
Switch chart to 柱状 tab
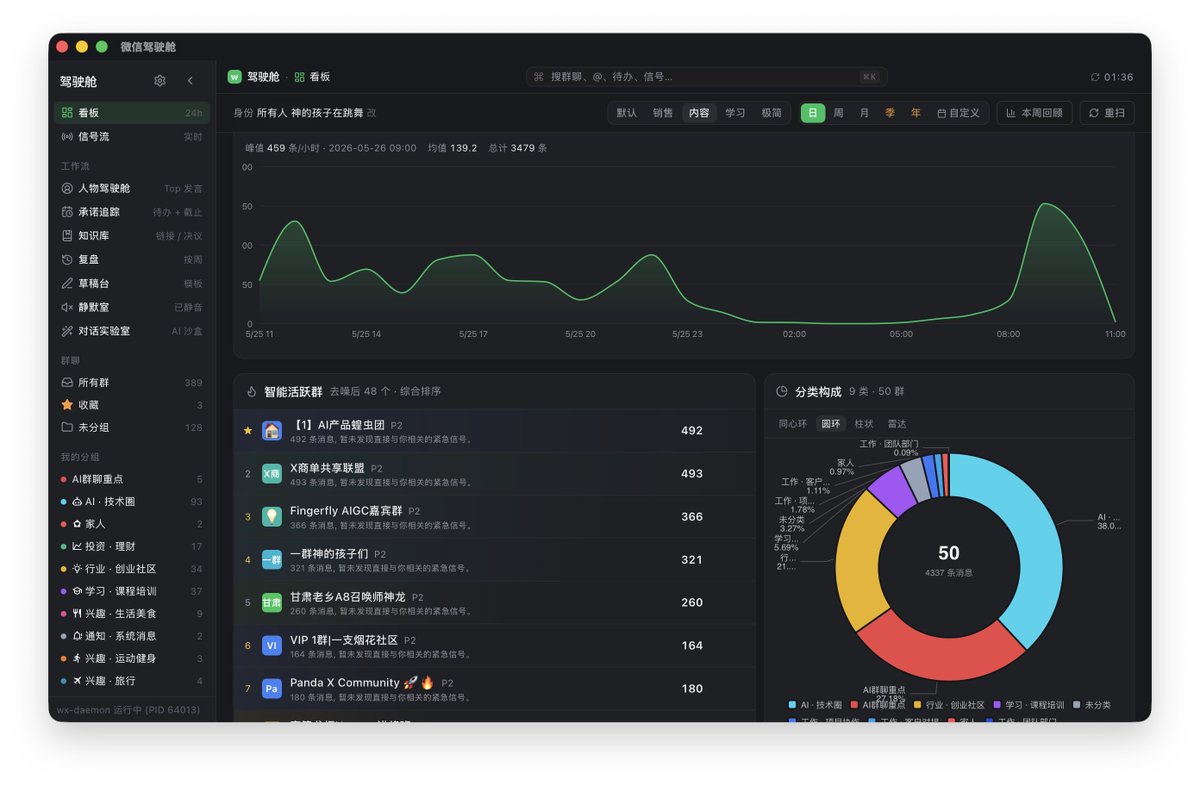tap(864, 424)
